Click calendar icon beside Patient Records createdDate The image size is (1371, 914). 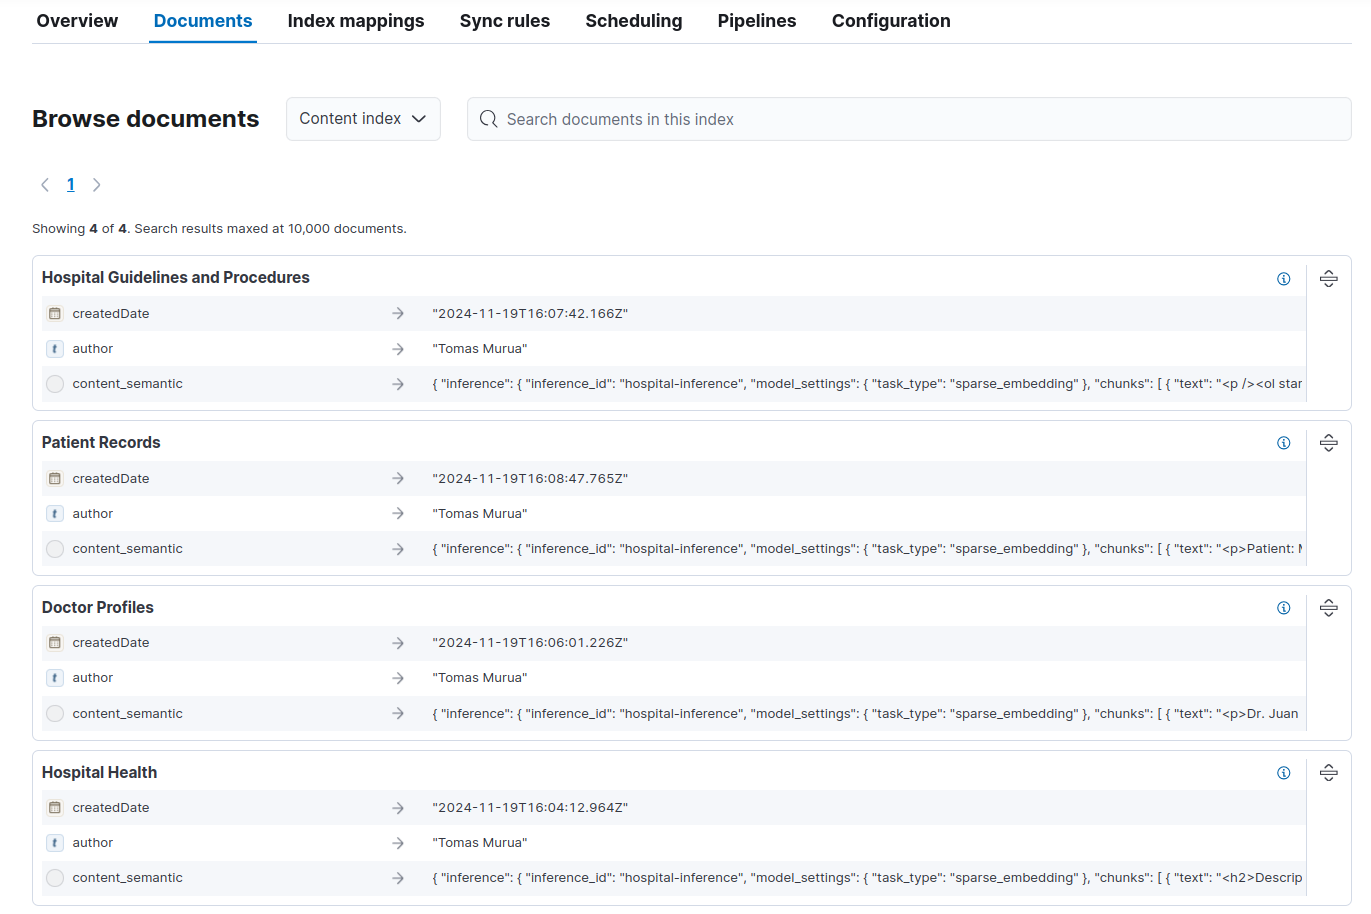pyautogui.click(x=55, y=478)
